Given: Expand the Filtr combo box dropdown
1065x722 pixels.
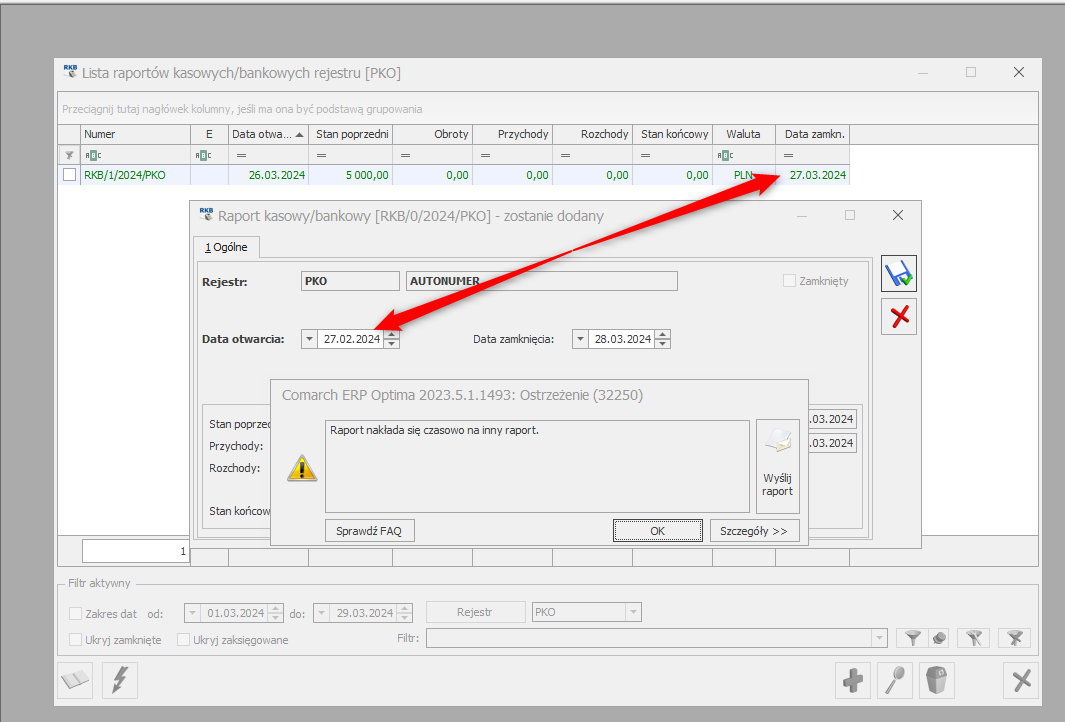Looking at the screenshot, I should pyautogui.click(x=880, y=638).
